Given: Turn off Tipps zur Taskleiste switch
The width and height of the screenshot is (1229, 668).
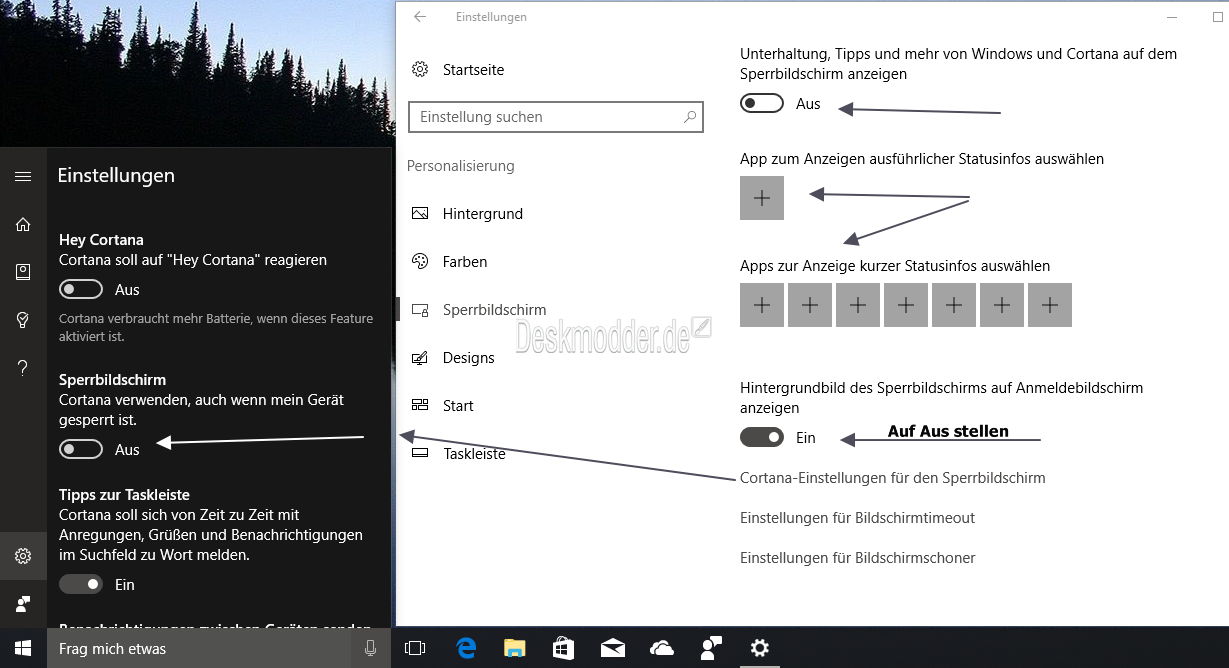Looking at the screenshot, I should click(81, 584).
